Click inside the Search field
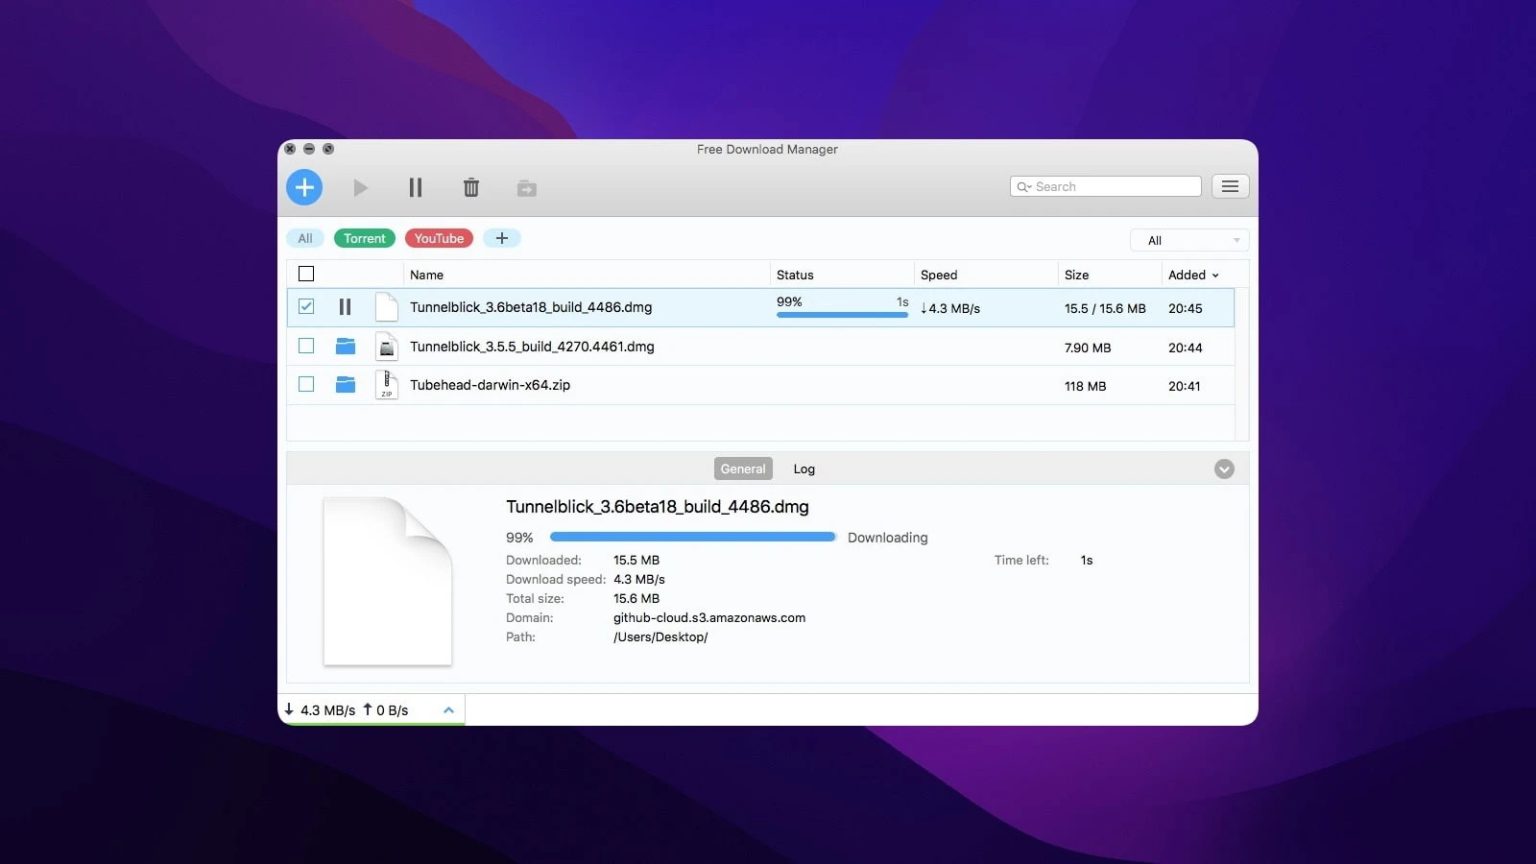The height and width of the screenshot is (864, 1536). (1104, 186)
